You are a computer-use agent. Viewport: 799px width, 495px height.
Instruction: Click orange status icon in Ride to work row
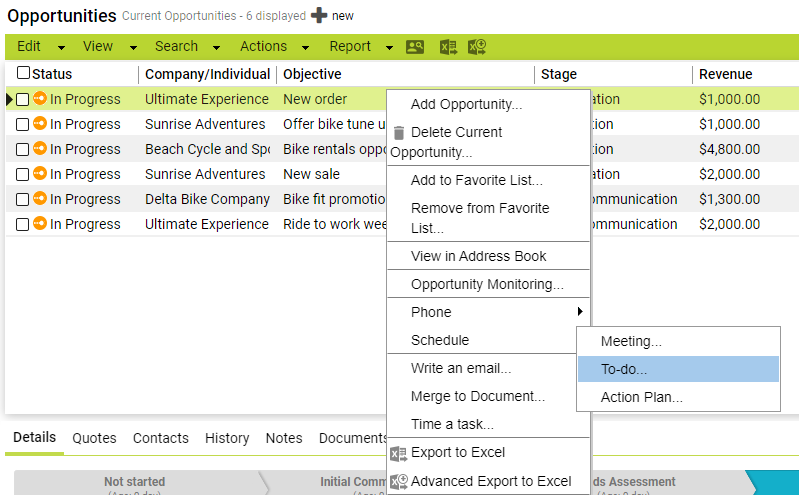40,223
